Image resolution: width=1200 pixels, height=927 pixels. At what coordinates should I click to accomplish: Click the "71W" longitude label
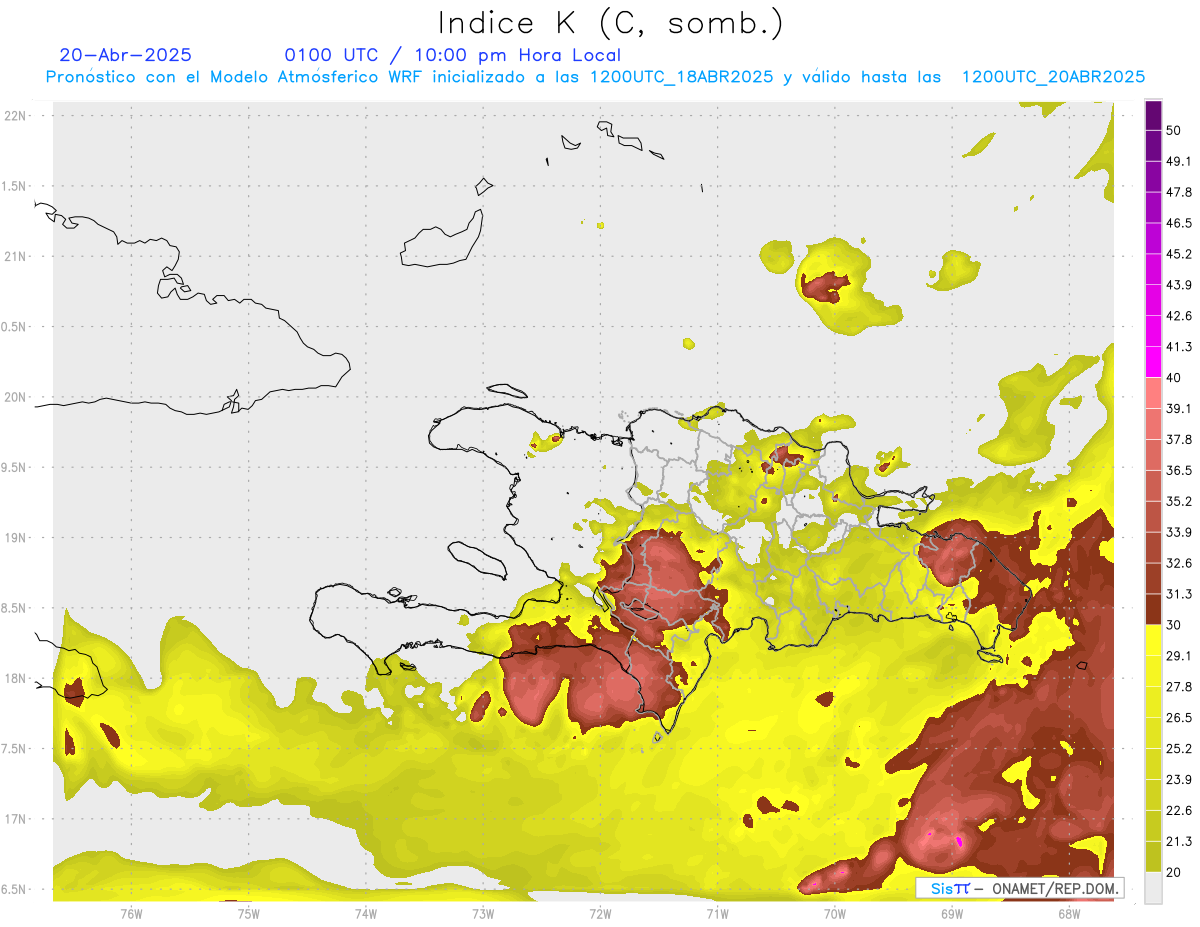click(717, 913)
